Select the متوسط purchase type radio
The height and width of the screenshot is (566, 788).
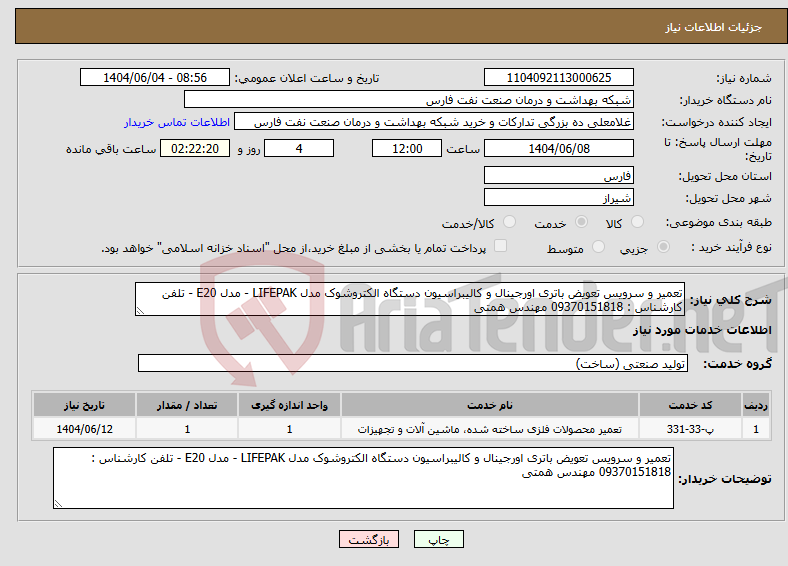coord(598,246)
